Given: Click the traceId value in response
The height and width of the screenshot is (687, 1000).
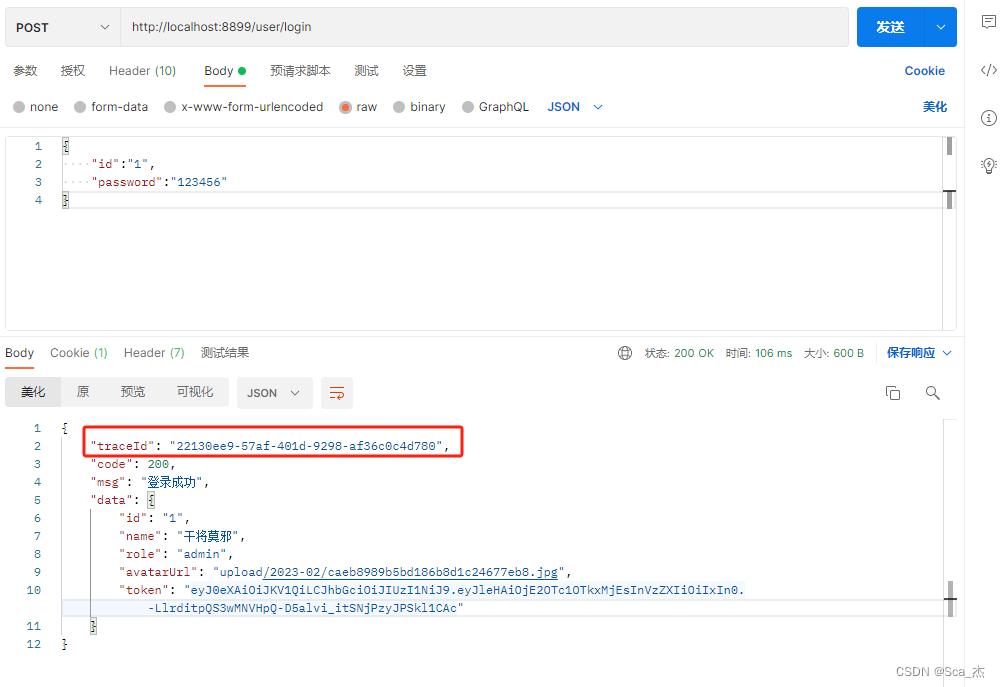Looking at the screenshot, I should (306, 446).
